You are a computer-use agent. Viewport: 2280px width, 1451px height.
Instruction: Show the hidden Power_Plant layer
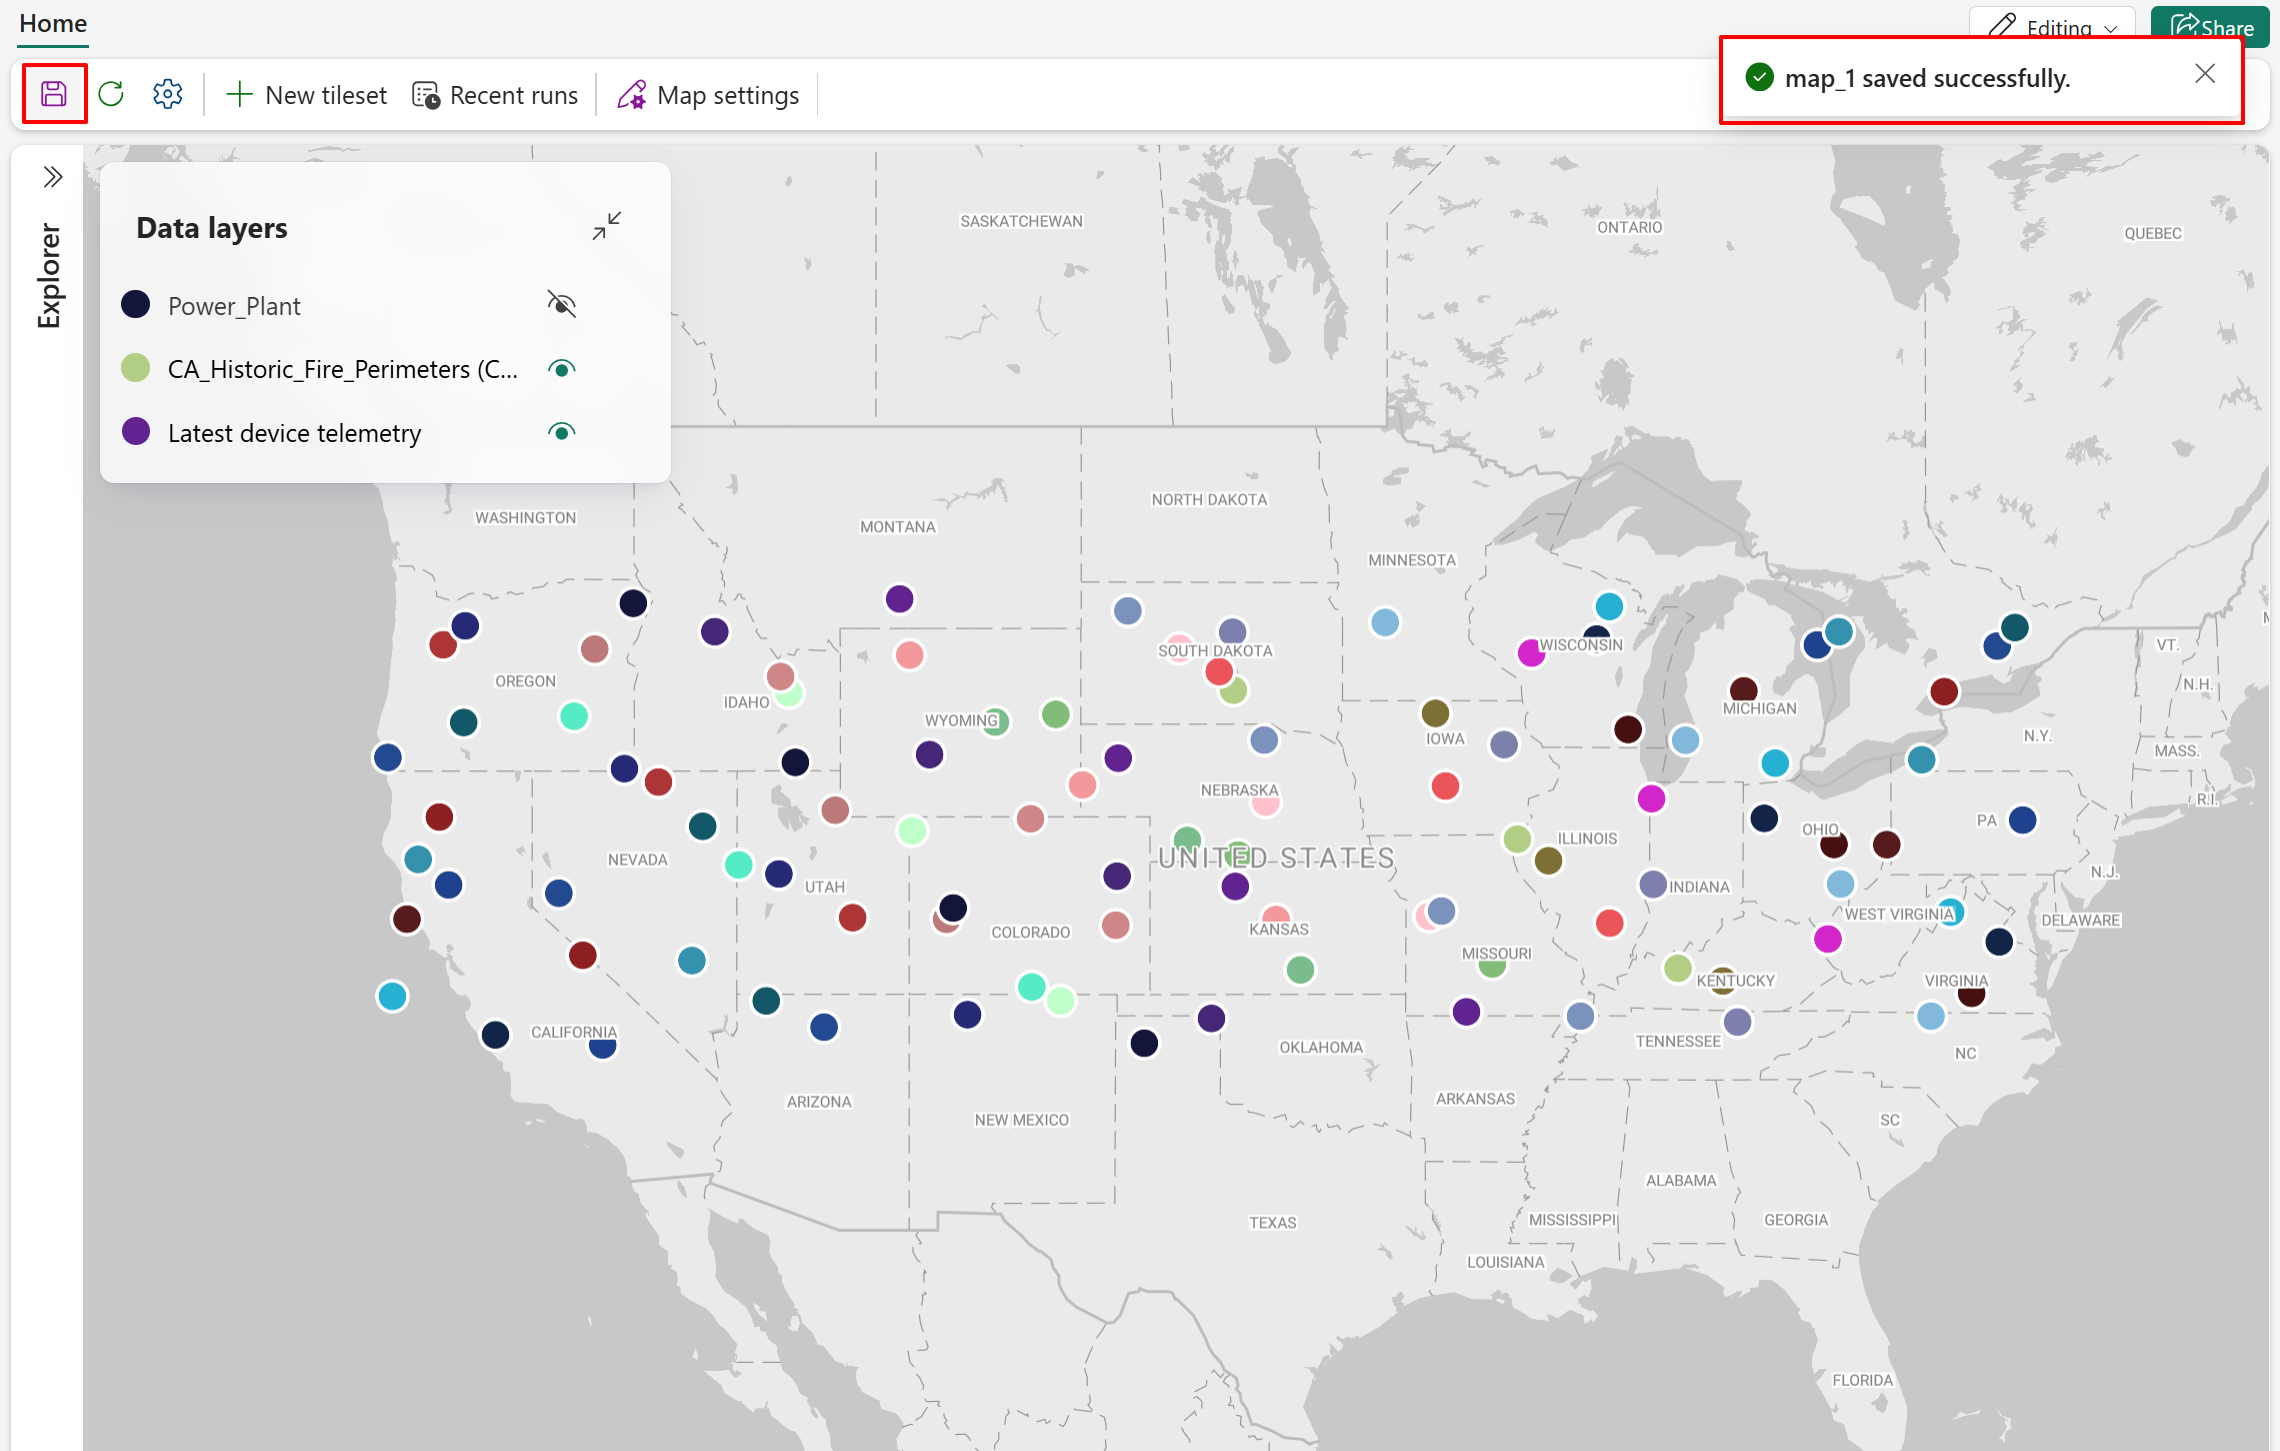click(562, 304)
